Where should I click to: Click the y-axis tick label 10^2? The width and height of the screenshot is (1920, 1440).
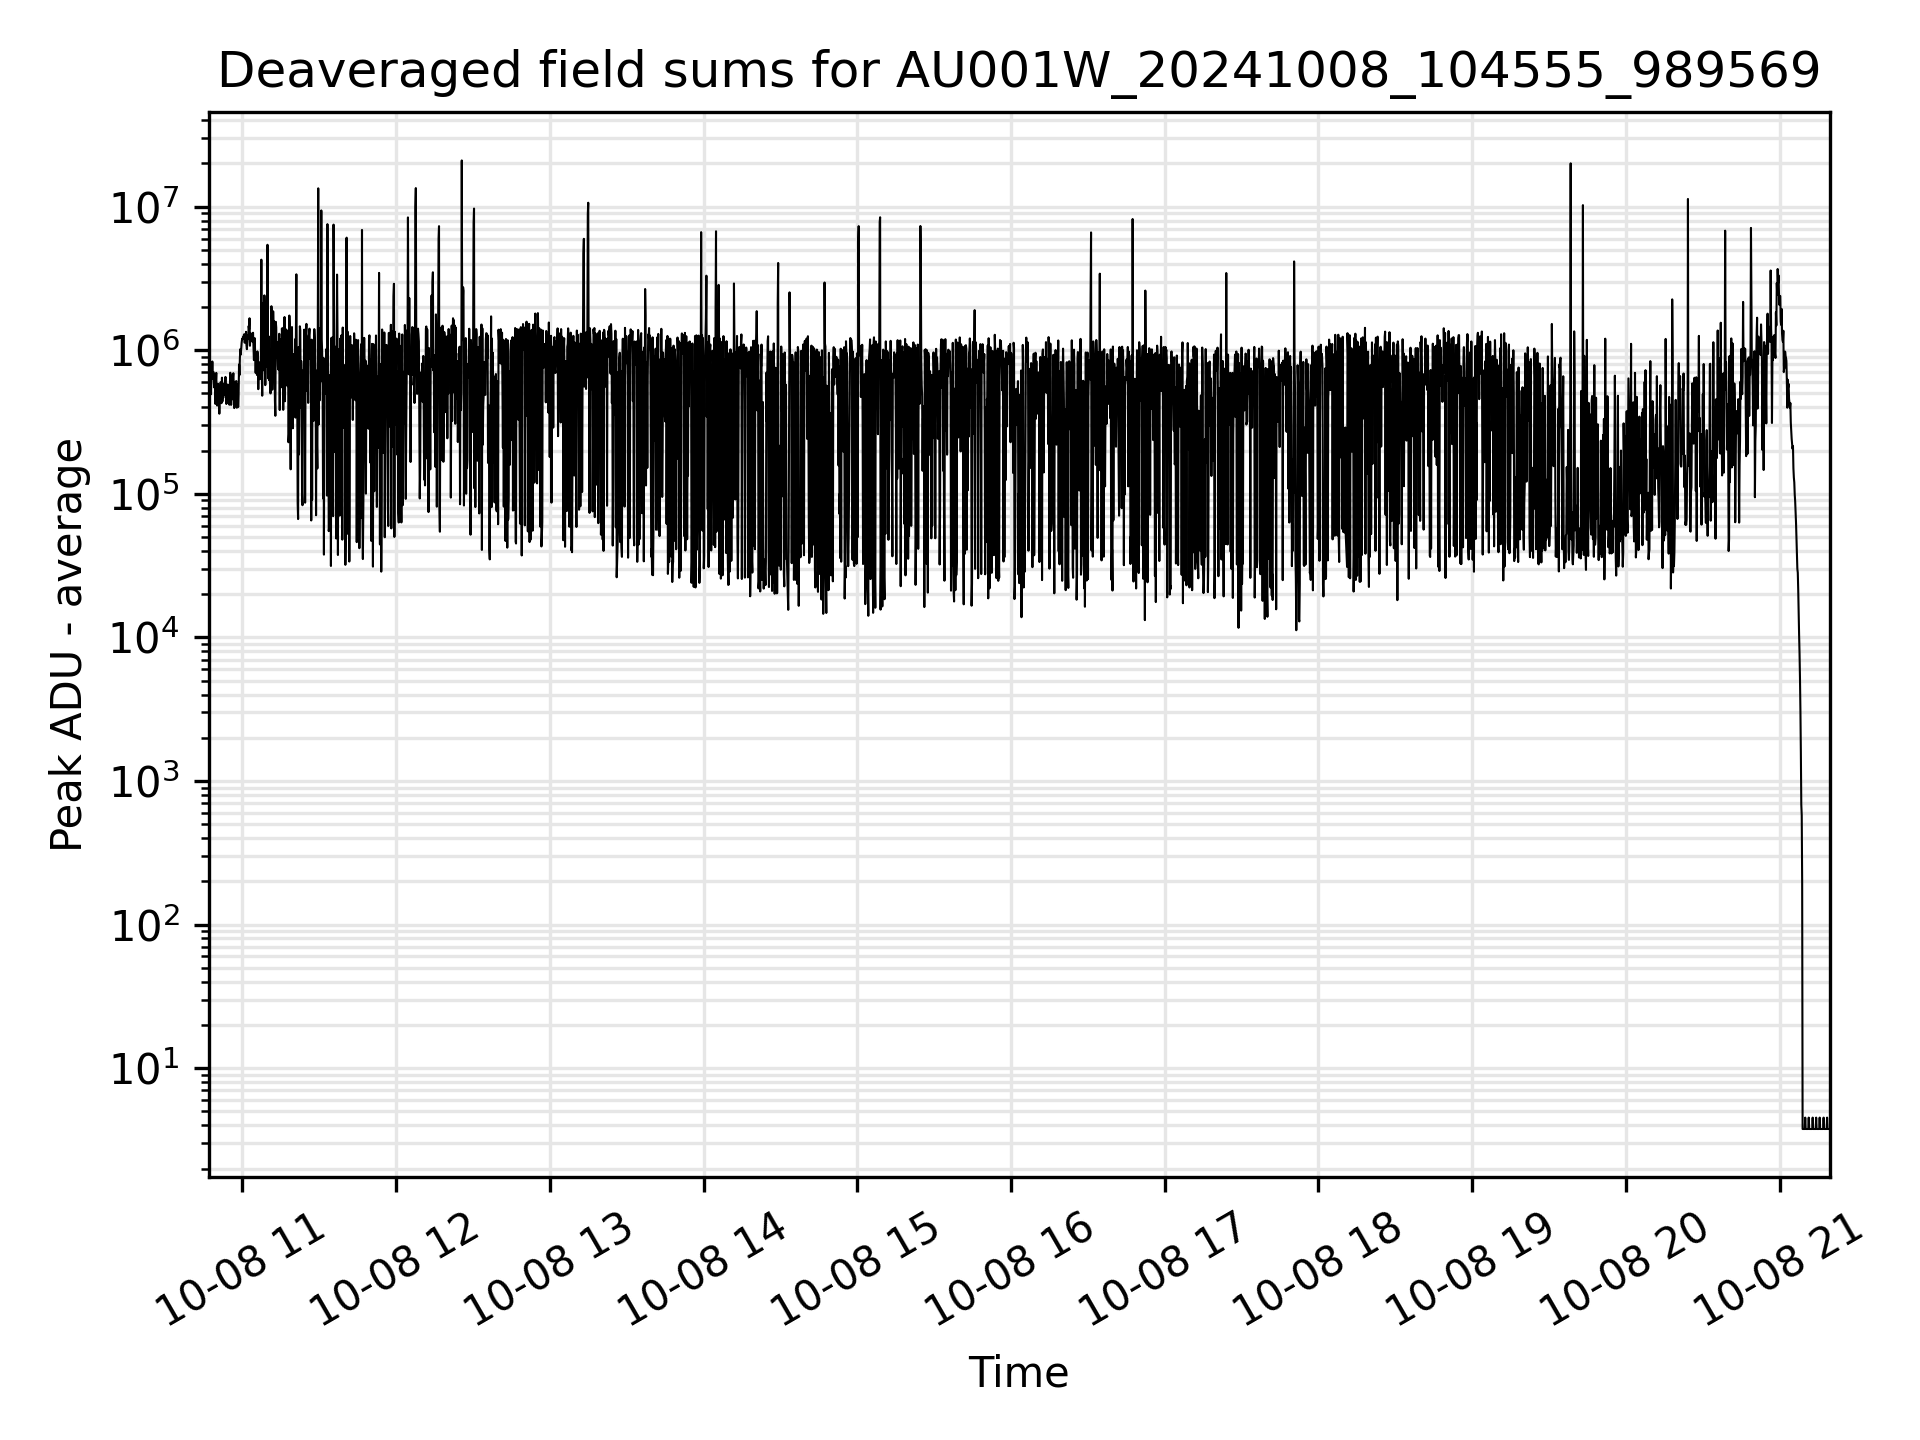click(x=146, y=925)
